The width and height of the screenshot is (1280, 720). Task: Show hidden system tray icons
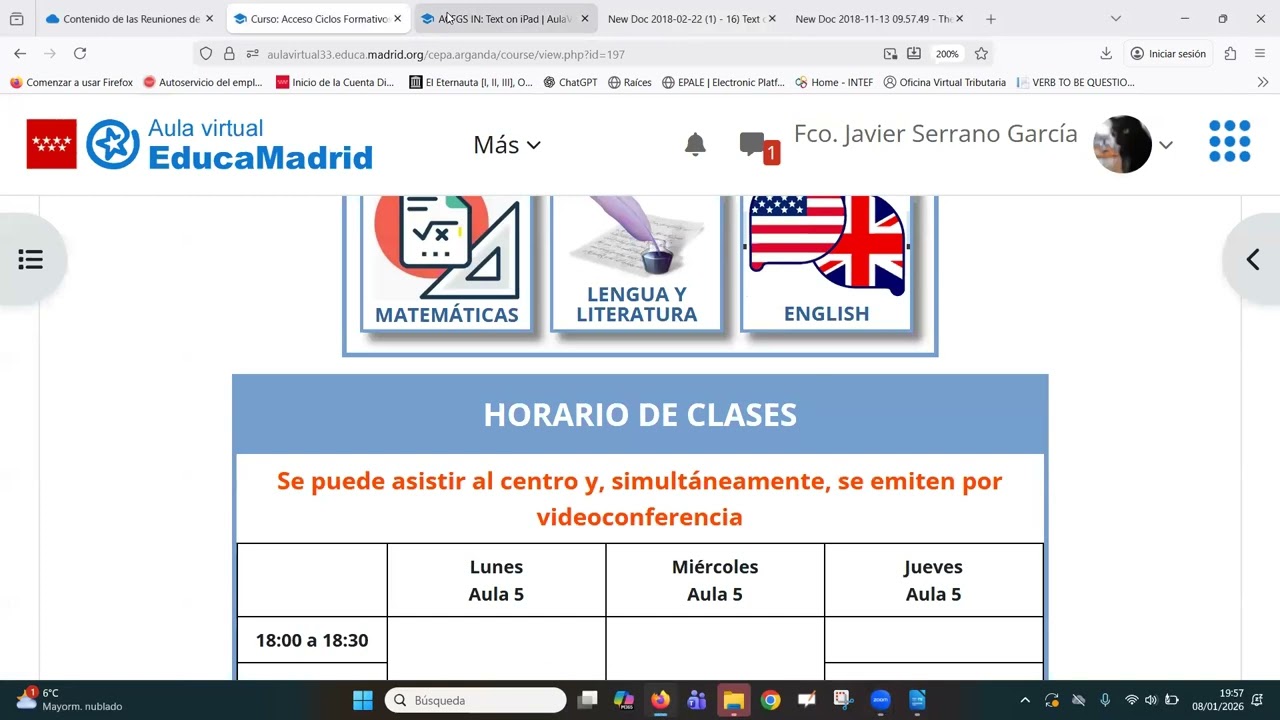click(1025, 700)
